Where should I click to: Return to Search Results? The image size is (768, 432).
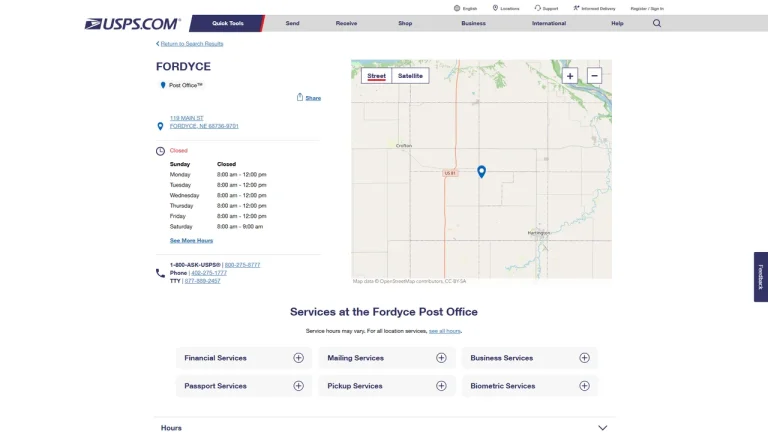[x=190, y=44]
